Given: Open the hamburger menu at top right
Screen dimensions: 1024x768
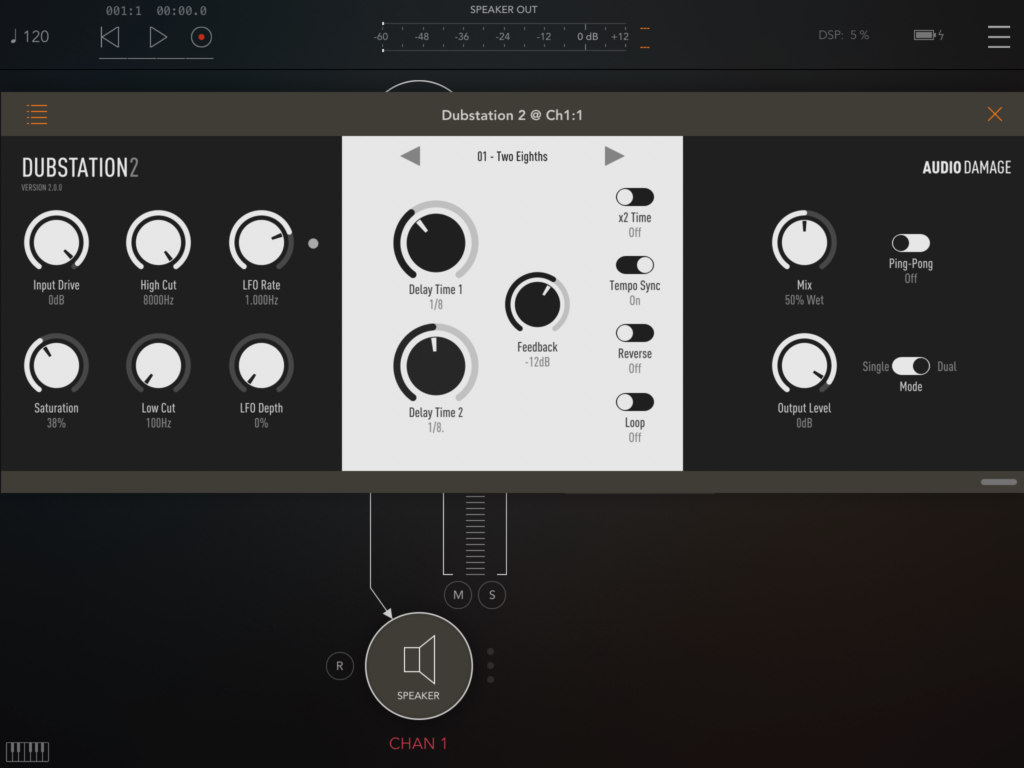Looking at the screenshot, I should point(998,36).
